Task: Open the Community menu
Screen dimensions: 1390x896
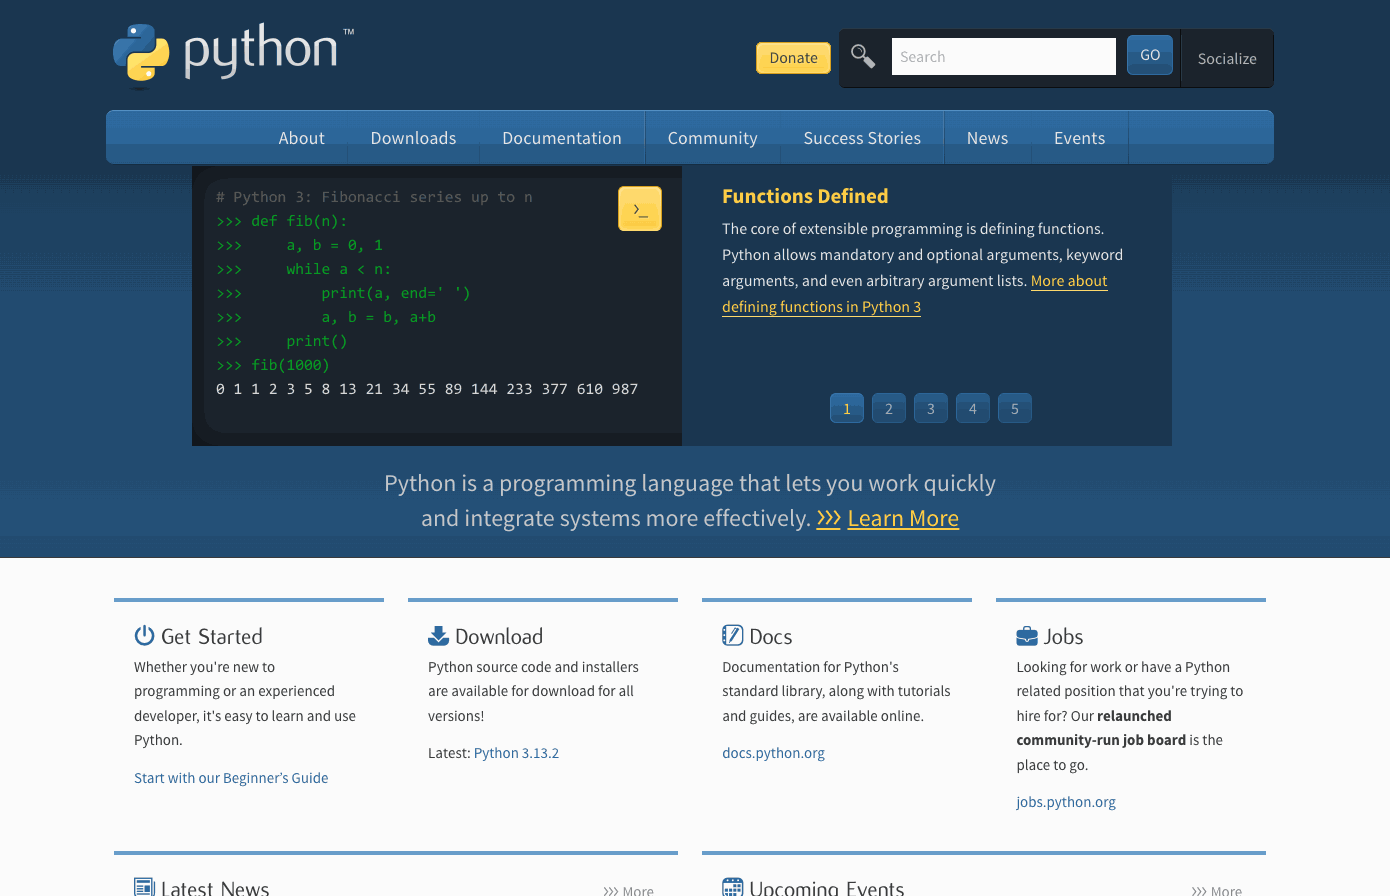Action: 712,138
